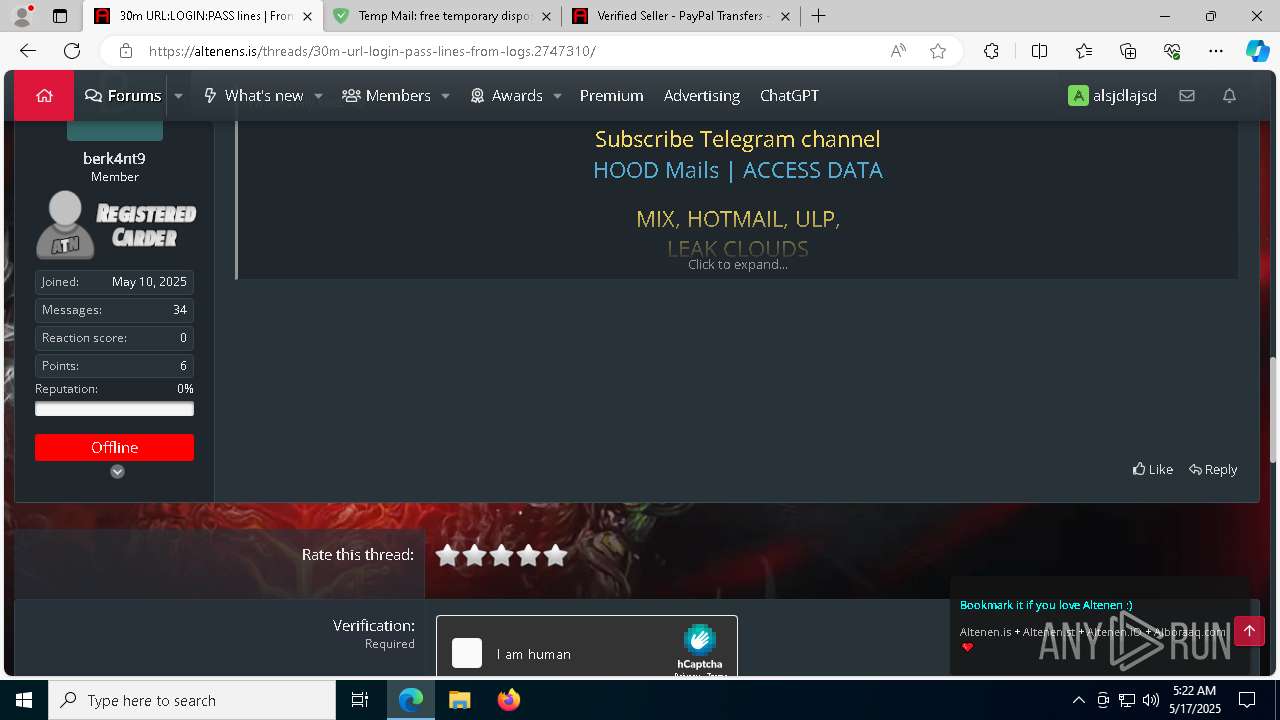Switch to Temp Mail tab
The height and width of the screenshot is (720, 1280).
click(442, 16)
